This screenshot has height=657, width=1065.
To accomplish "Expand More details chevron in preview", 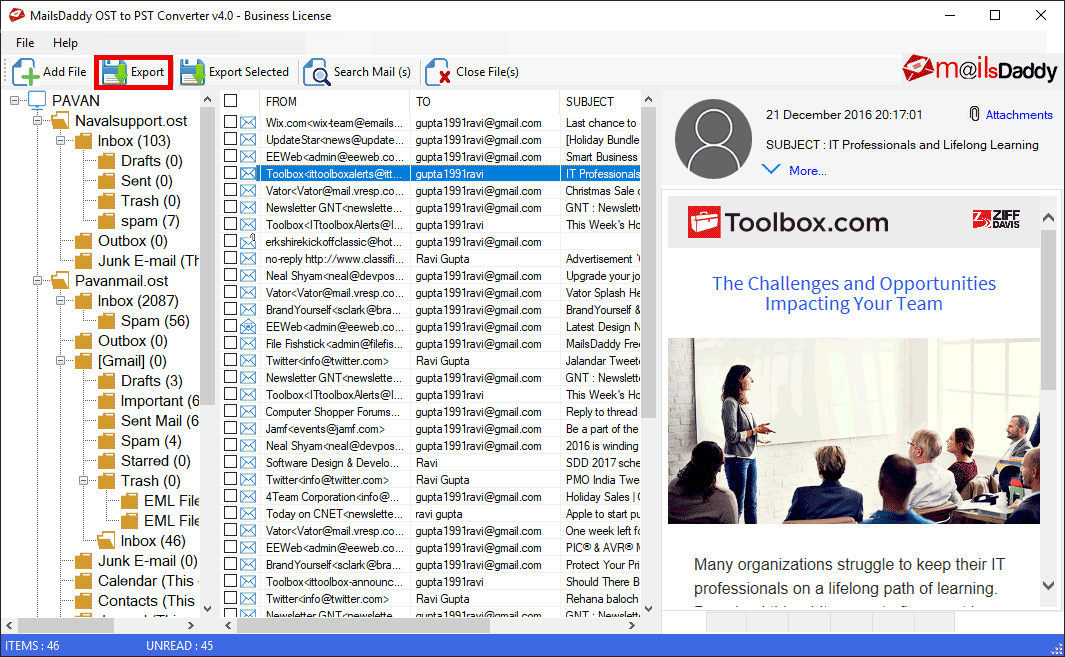I will (x=771, y=169).
